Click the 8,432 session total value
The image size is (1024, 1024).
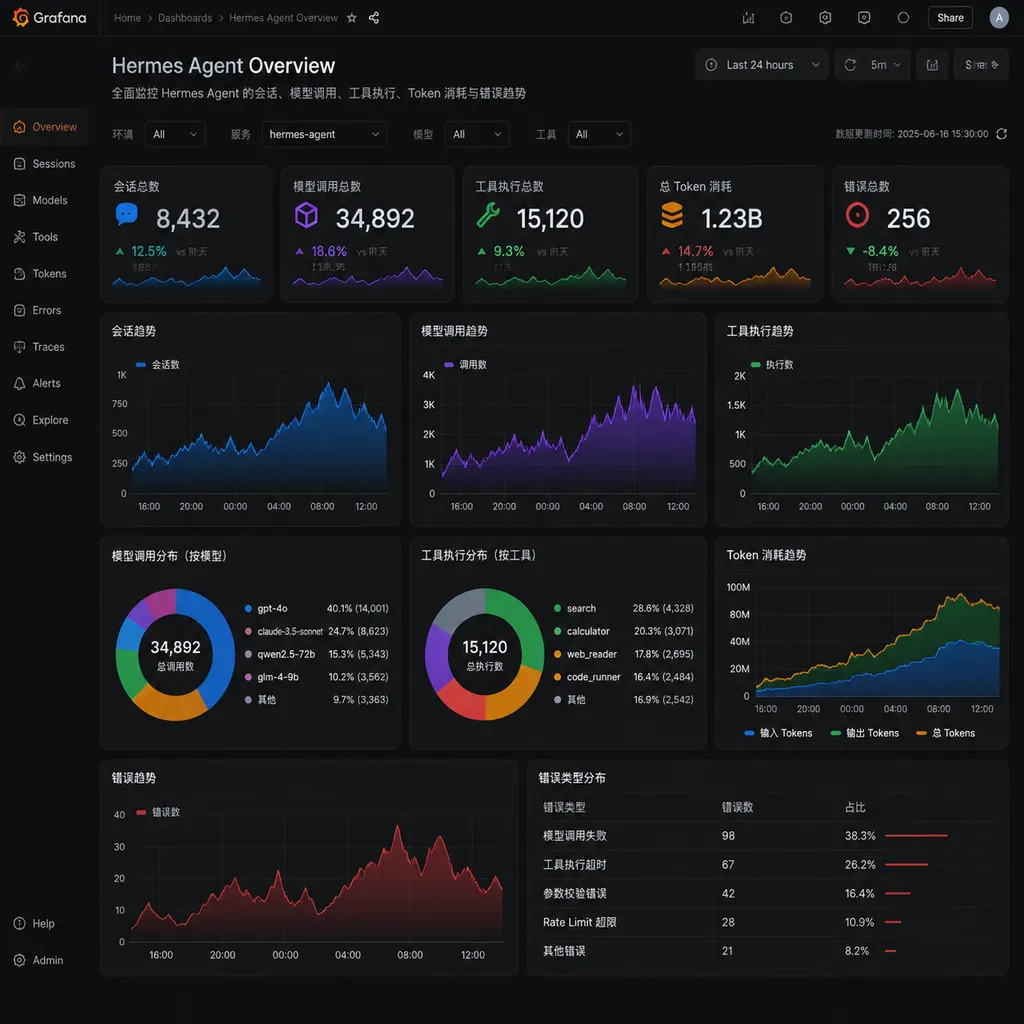pos(188,218)
